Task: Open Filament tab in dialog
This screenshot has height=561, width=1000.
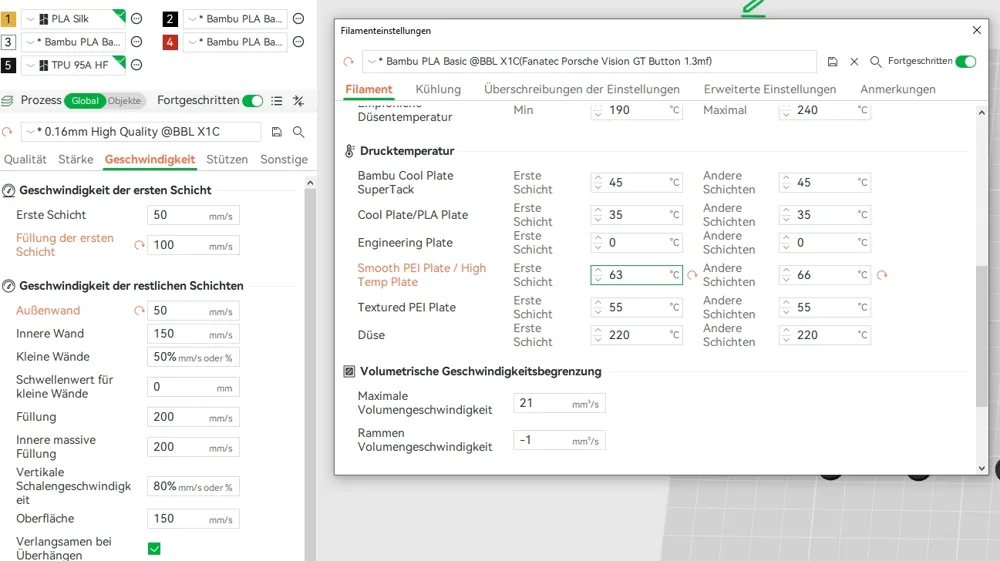Action: click(369, 89)
